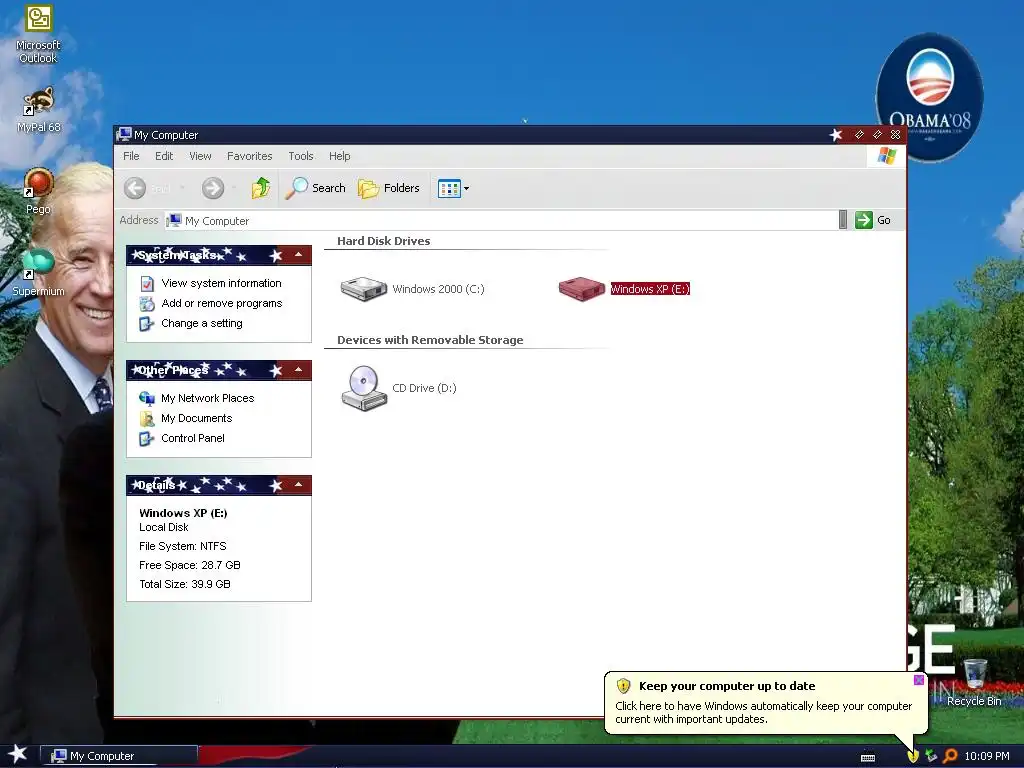This screenshot has width=1024, height=768.
Task: Open My Documents link
Action: click(x=197, y=418)
